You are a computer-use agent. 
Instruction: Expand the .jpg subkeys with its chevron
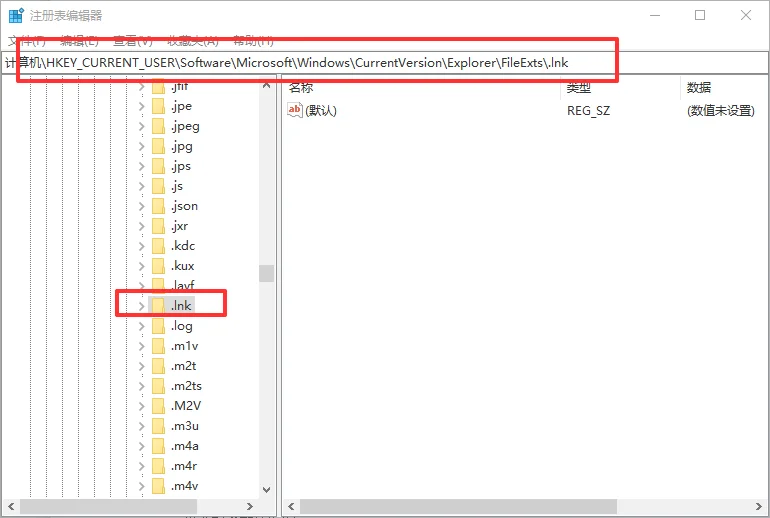click(141, 146)
